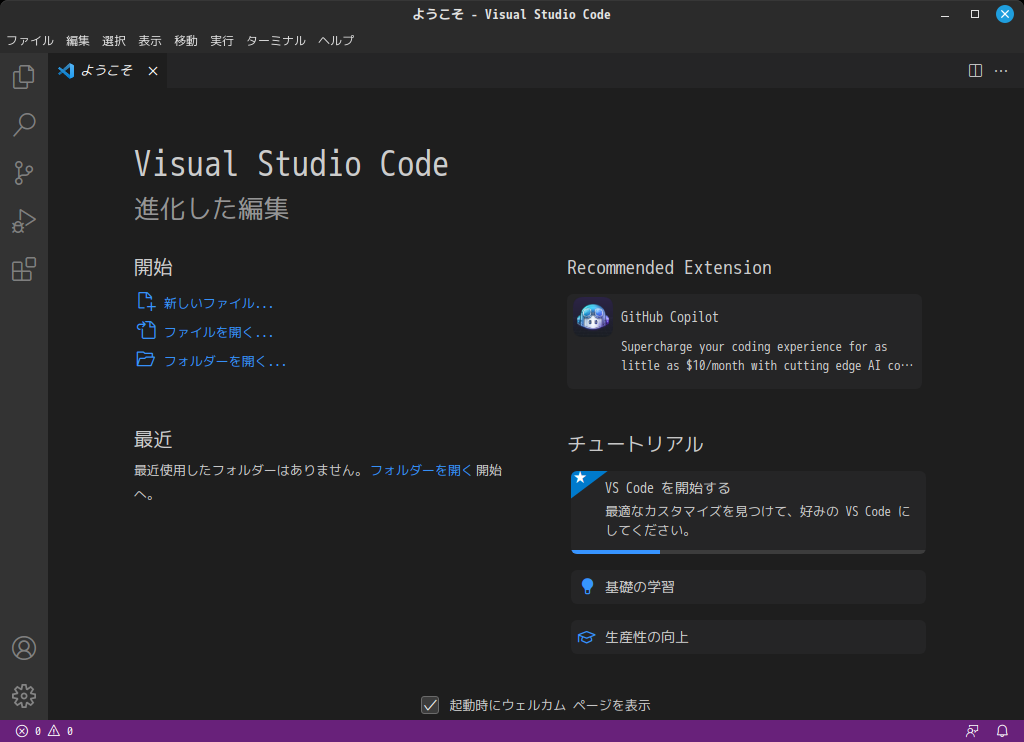Screen dimensions: 1024x742
Task: Open the Run and Debug view
Action: point(23,220)
